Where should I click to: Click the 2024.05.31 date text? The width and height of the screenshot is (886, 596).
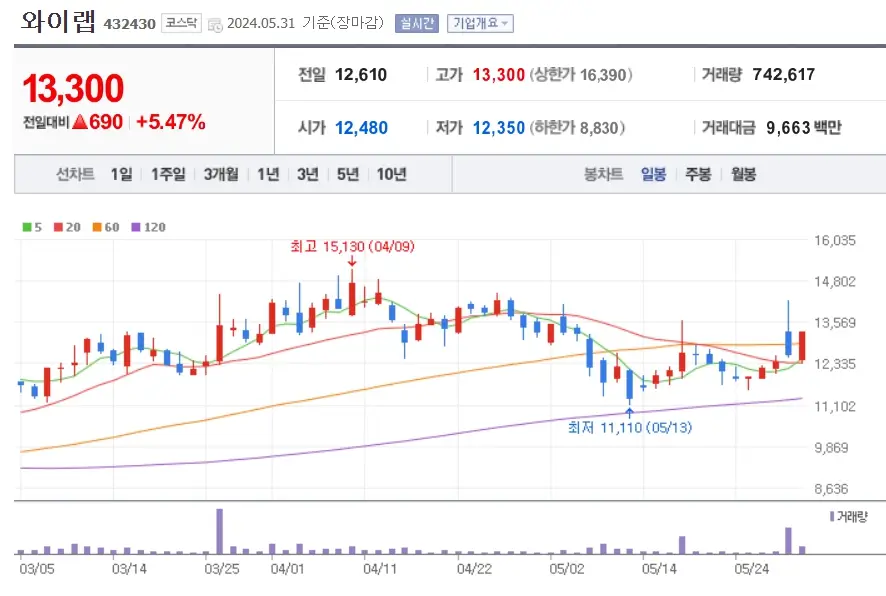coord(261,23)
